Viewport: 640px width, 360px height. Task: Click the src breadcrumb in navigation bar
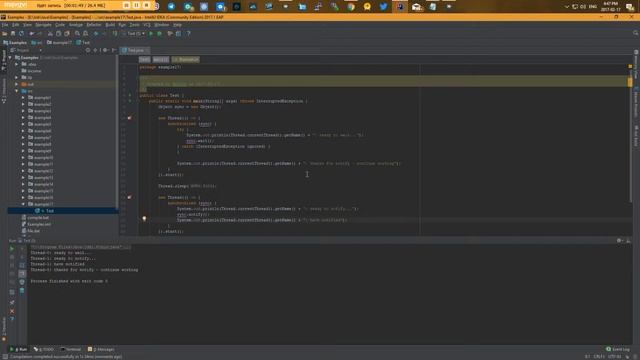pos(37,42)
